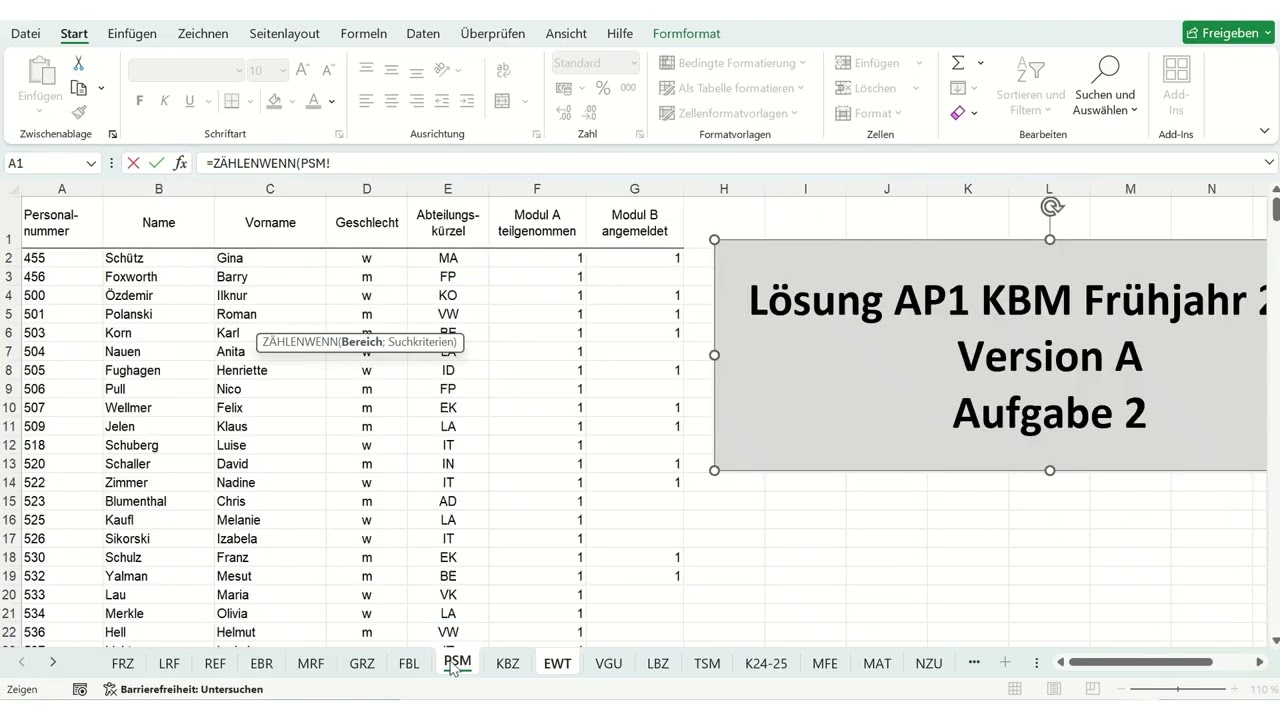Click the accounting number format icon
The height and width of the screenshot is (720, 1280).
[564, 88]
